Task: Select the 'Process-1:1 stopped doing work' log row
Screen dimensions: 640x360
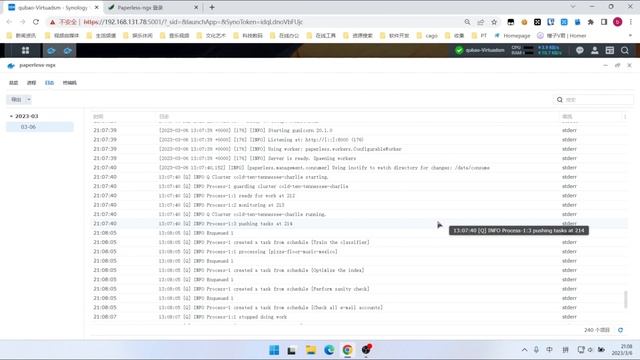Action: pos(359,317)
